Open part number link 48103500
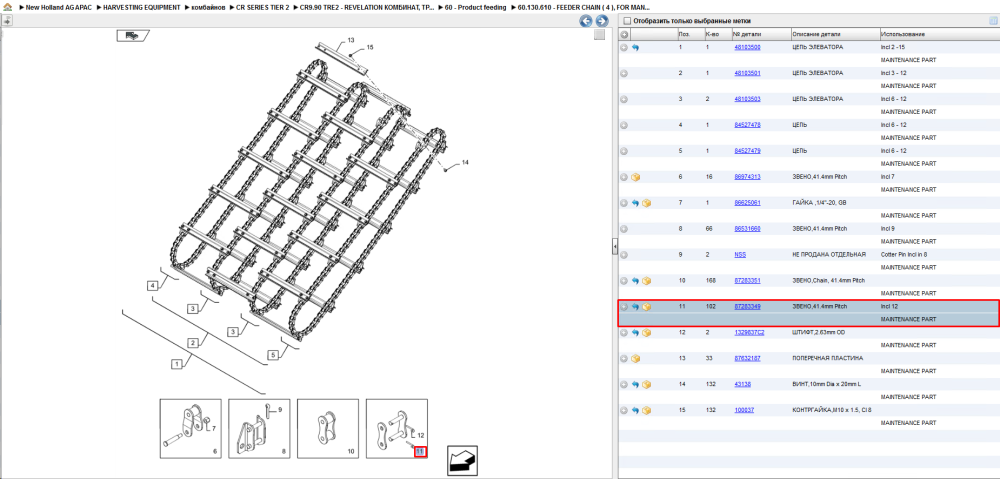Image resolution: width=1000 pixels, height=479 pixels. 747,48
